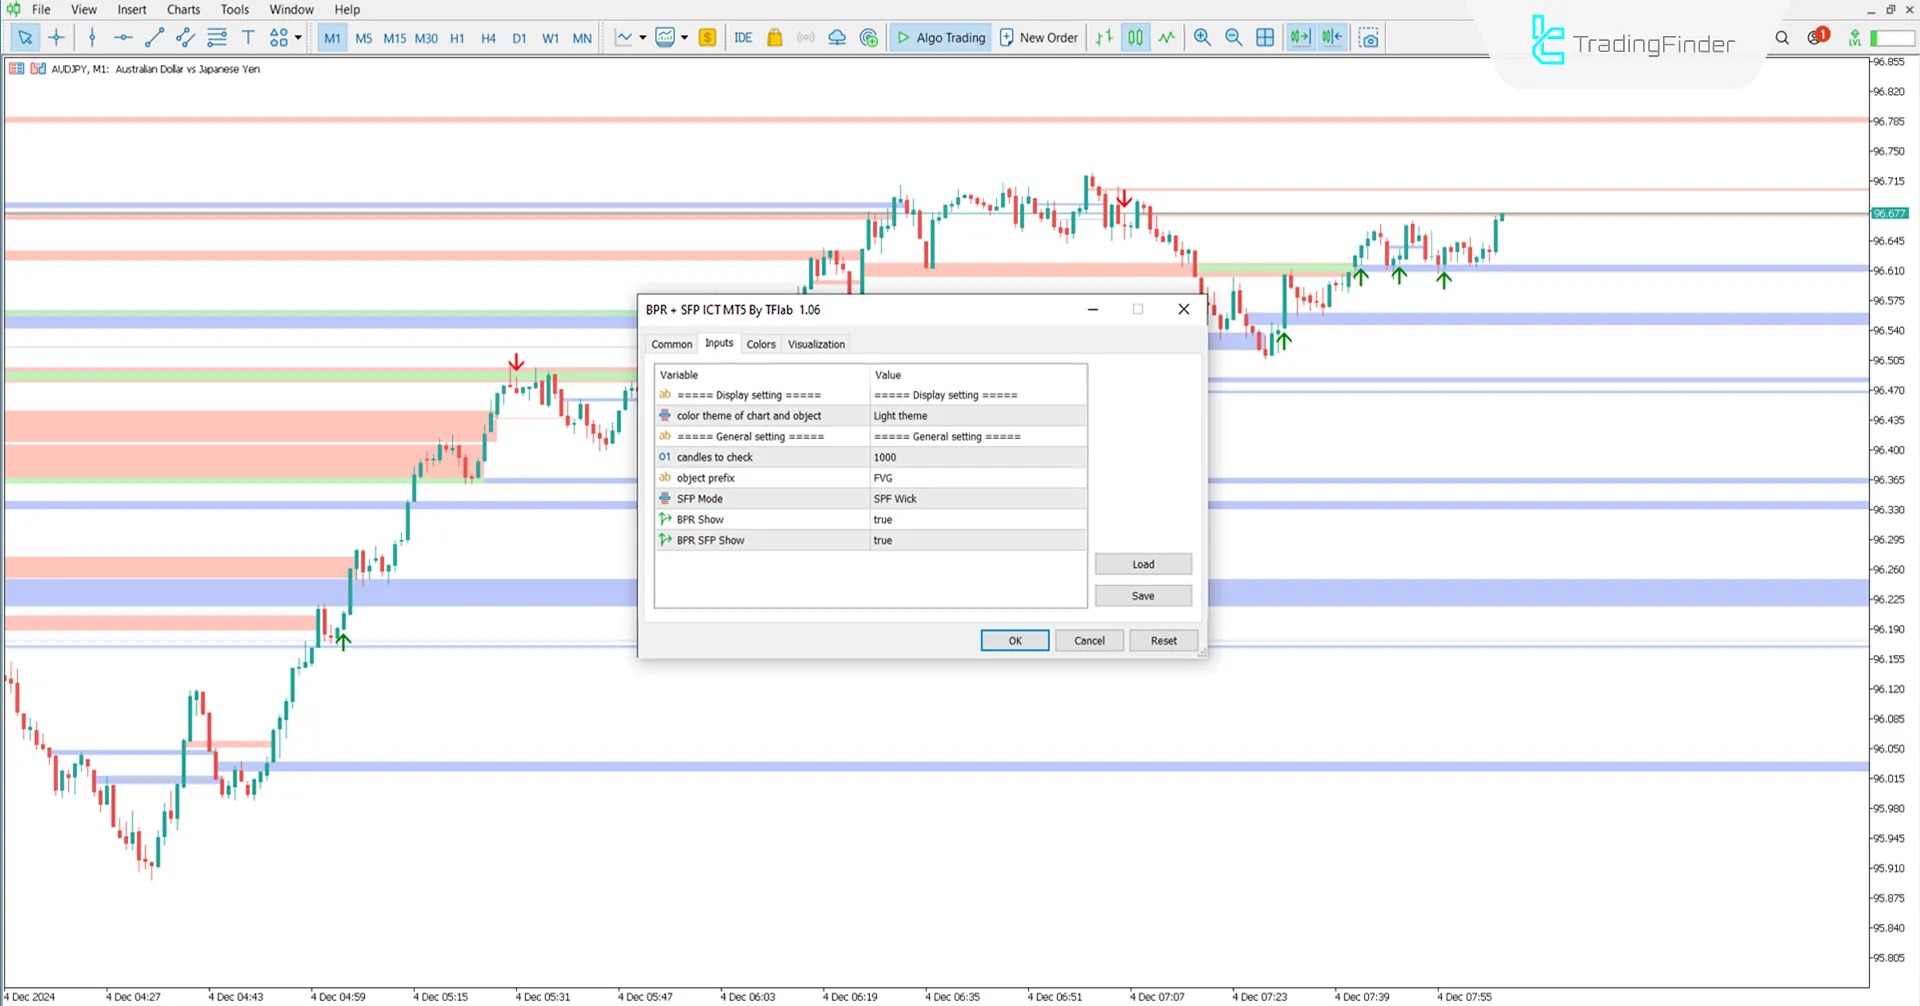Viewport: 1920px width, 1006px height.
Task: Toggle the chart shift option
Action: (1332, 38)
